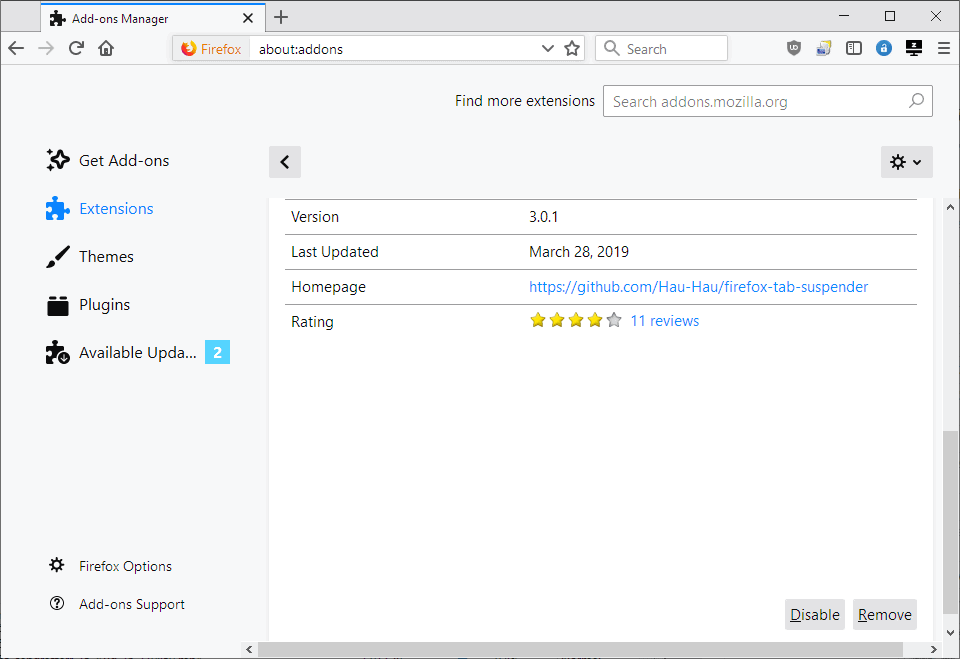Open a new tab with the plus button
This screenshot has height=659, width=960.
[281, 17]
